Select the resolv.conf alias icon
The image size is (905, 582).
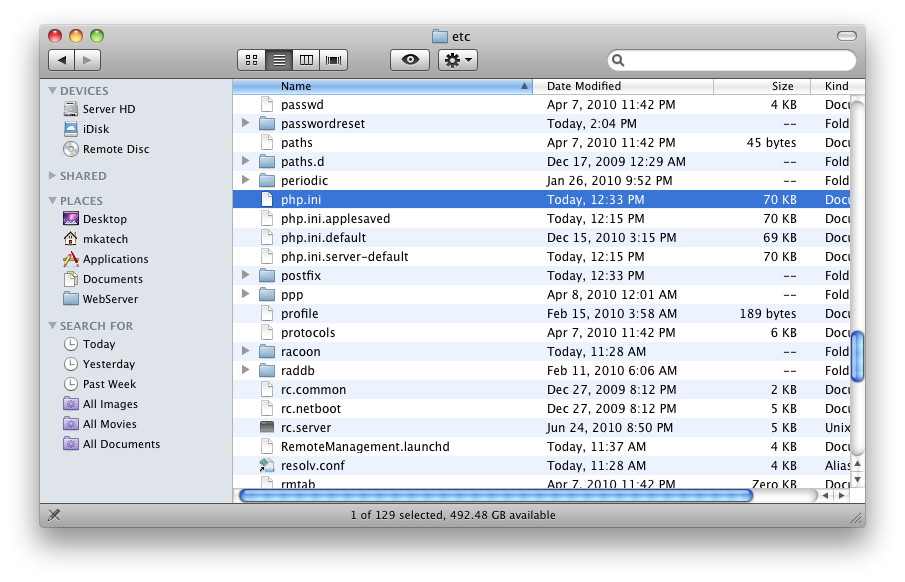[x=267, y=465]
